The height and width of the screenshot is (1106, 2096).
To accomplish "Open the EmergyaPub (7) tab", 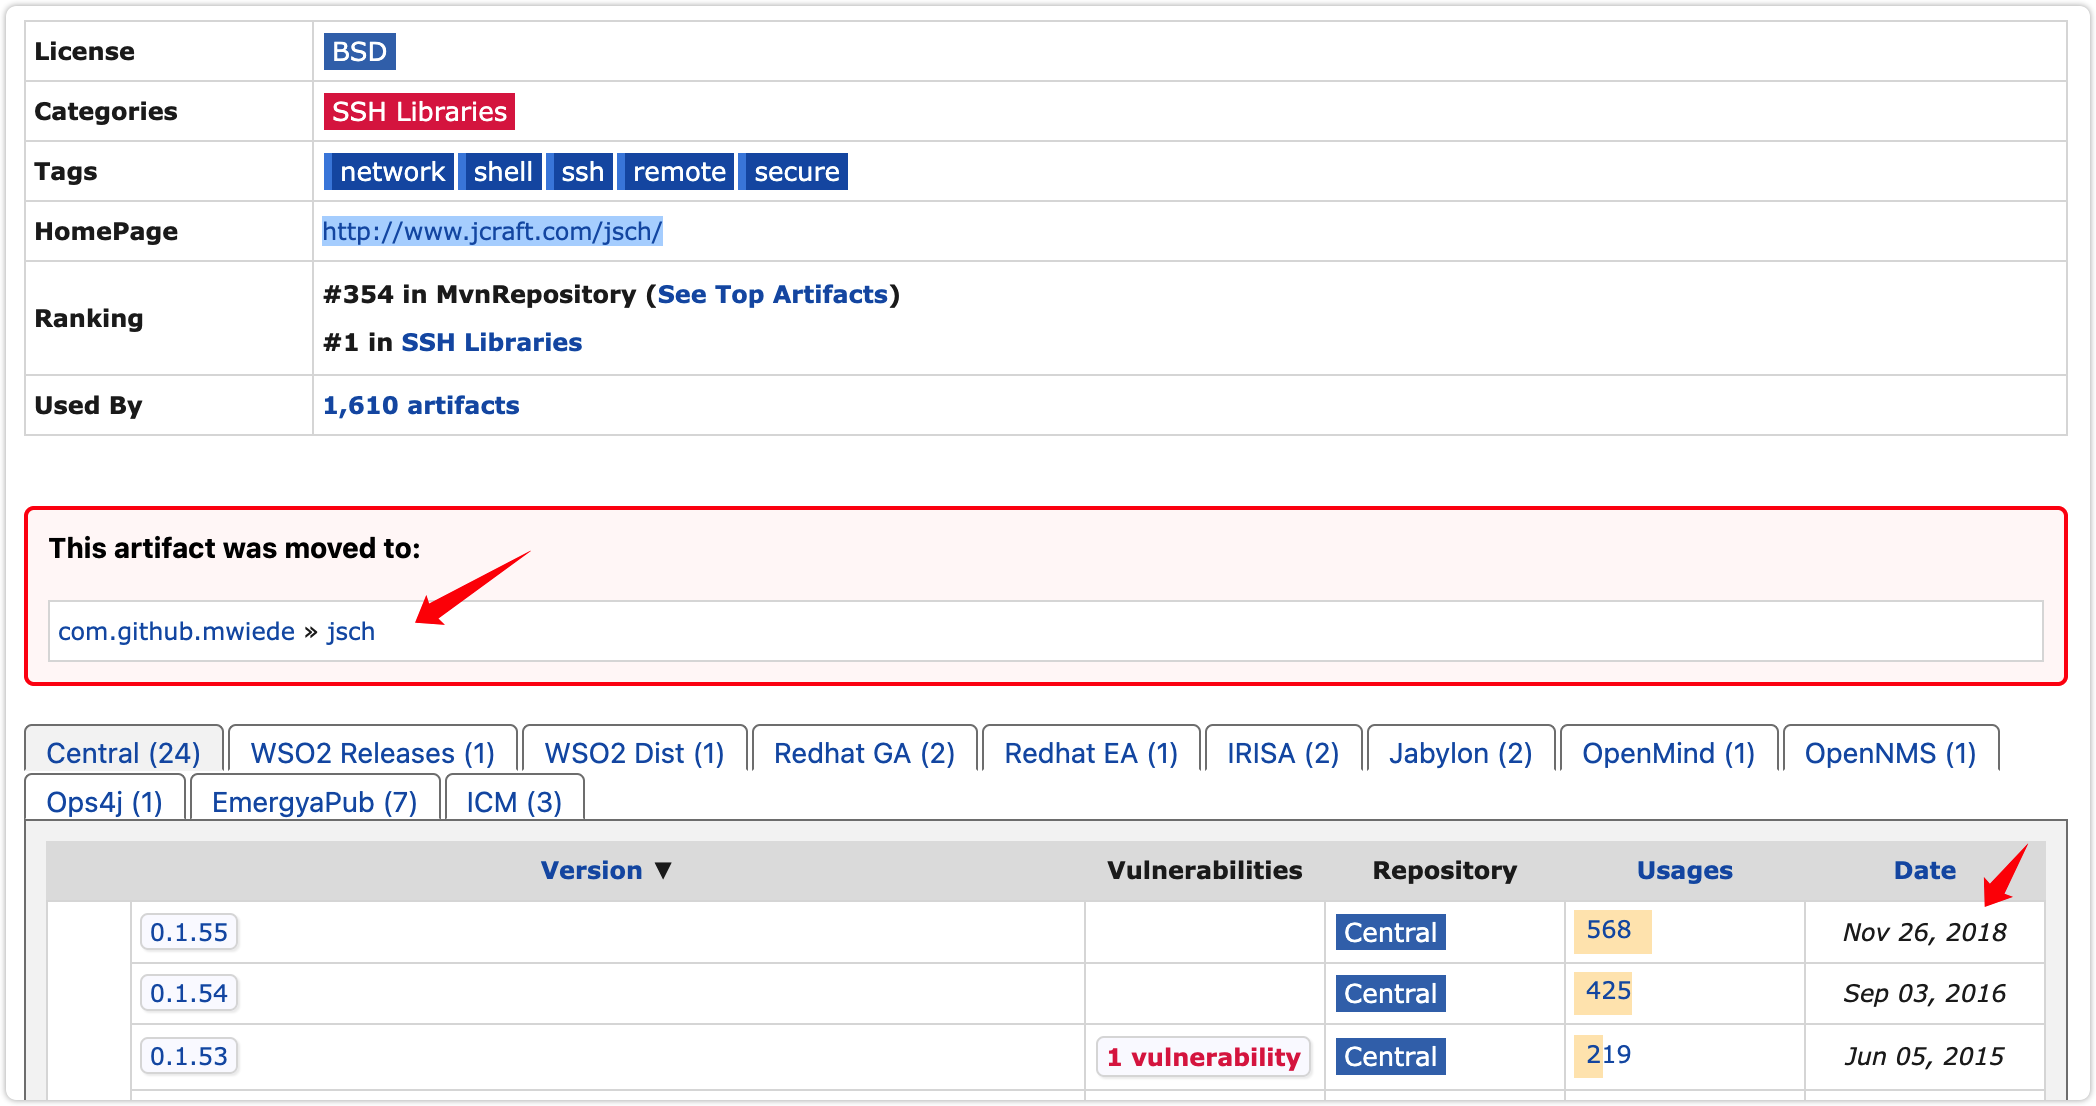I will click(x=314, y=802).
